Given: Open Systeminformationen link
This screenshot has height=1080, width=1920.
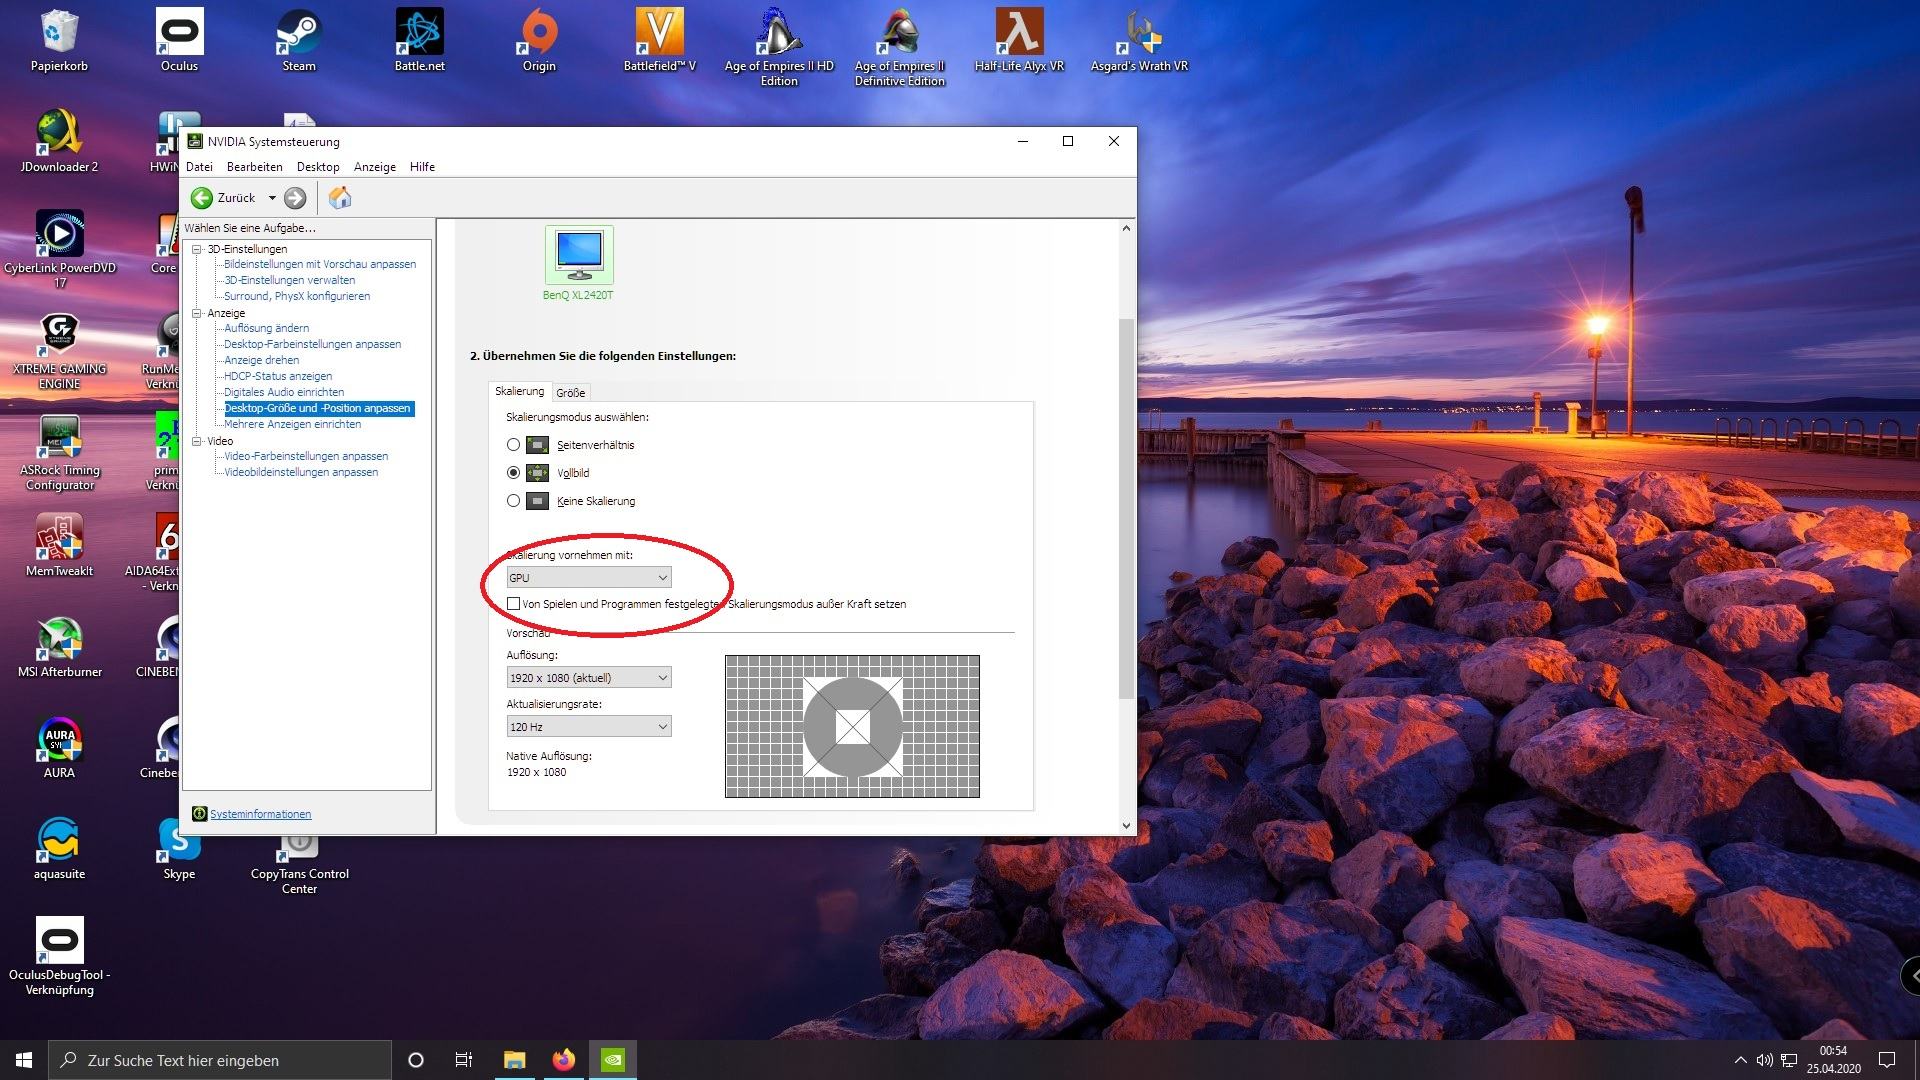Looking at the screenshot, I should (x=260, y=814).
